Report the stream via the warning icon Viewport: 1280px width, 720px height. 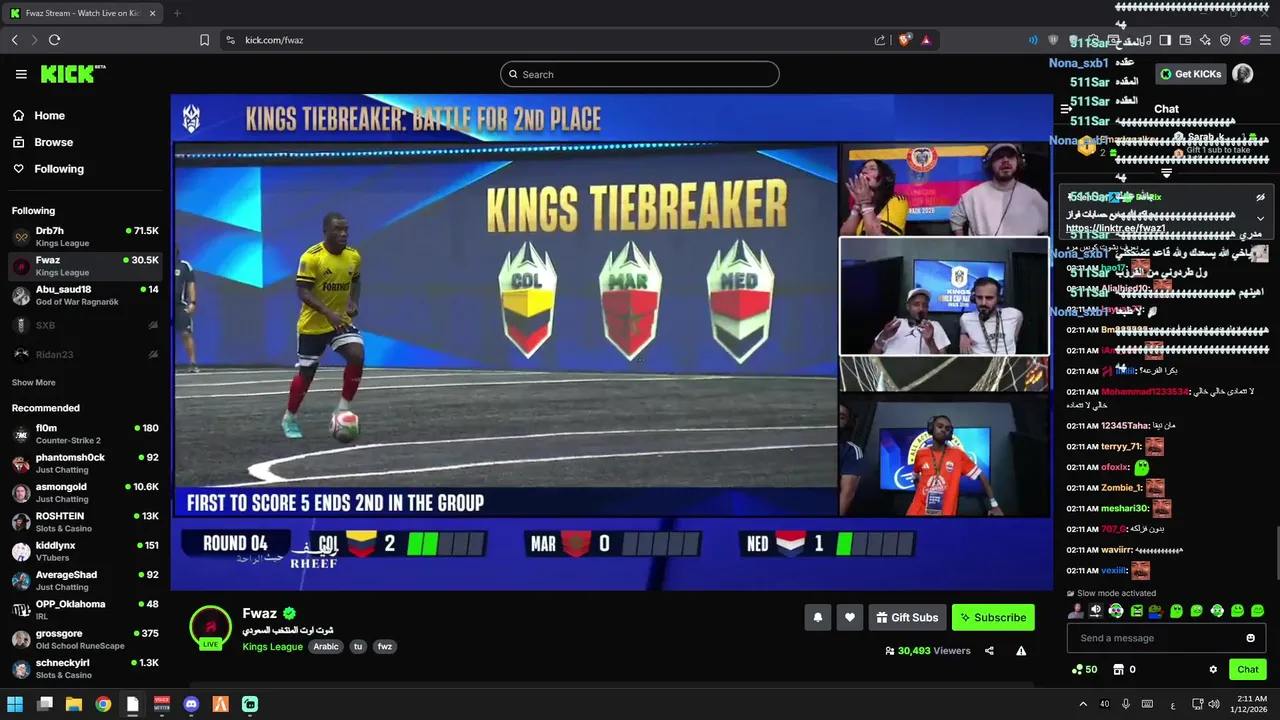(1021, 651)
